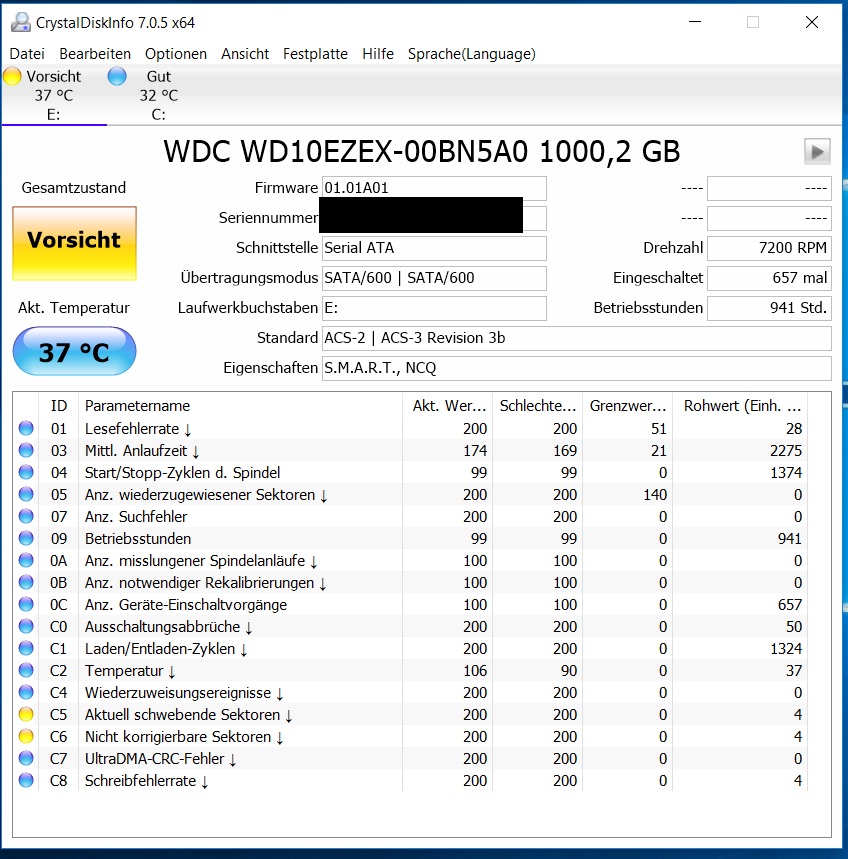This screenshot has width=848, height=859.
Task: Click the status icon for Wiederzuweisungsereignisse
Action: tap(26, 692)
